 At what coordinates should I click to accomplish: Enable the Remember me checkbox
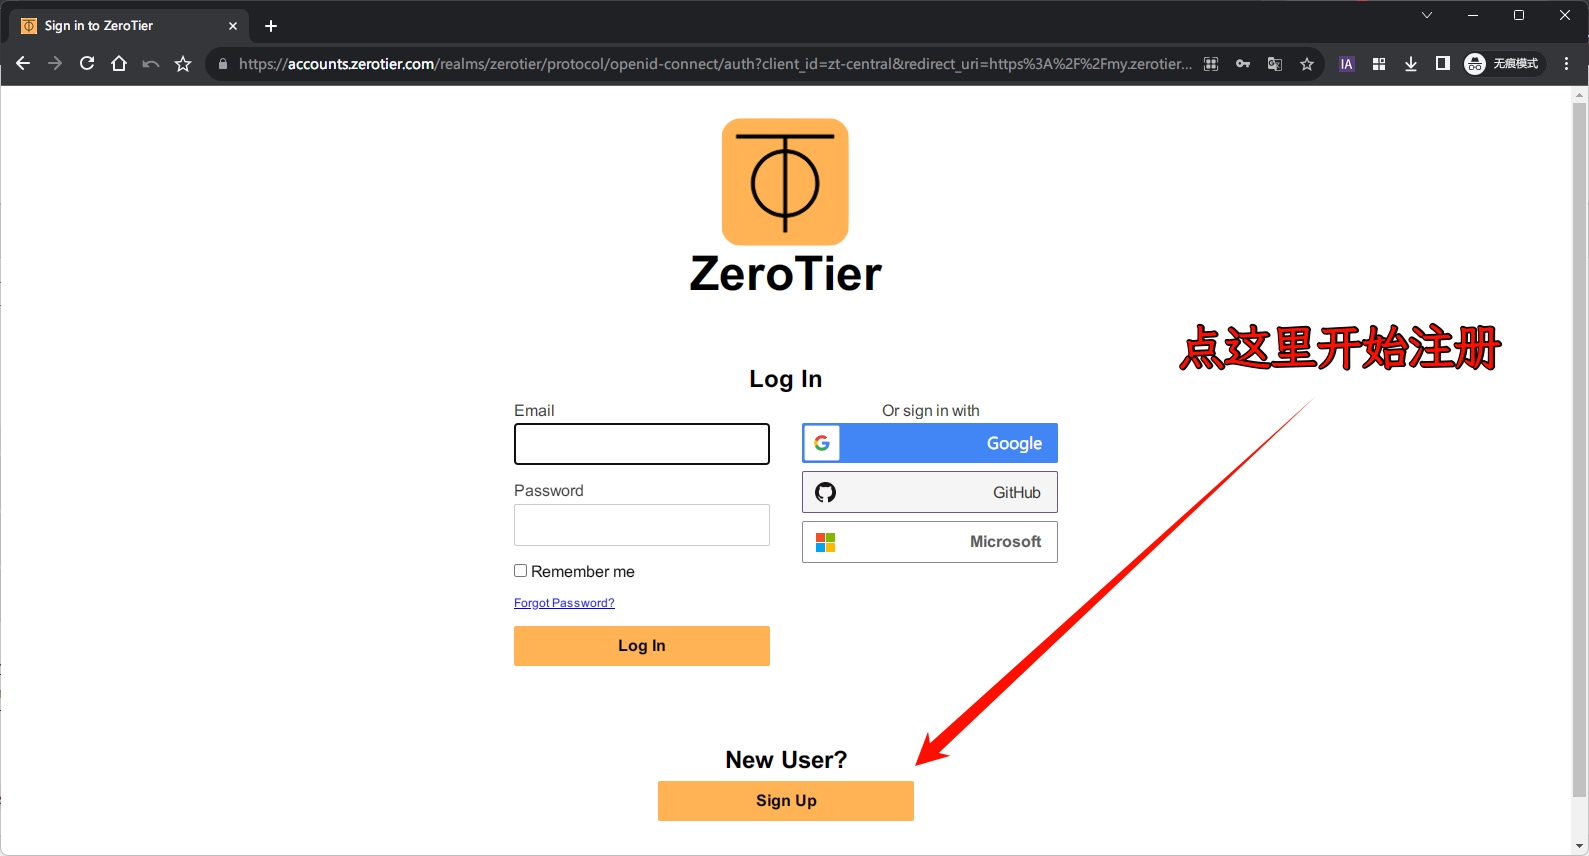521,571
